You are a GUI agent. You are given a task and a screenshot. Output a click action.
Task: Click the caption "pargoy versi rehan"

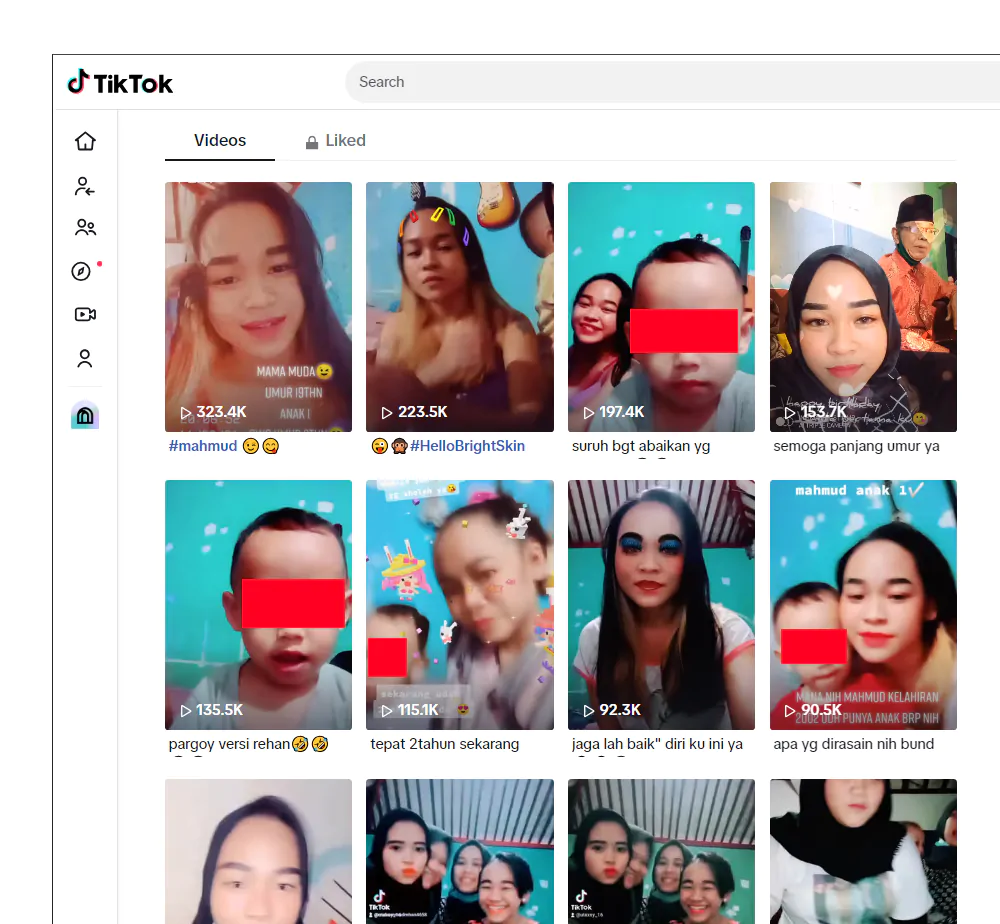pos(230,744)
